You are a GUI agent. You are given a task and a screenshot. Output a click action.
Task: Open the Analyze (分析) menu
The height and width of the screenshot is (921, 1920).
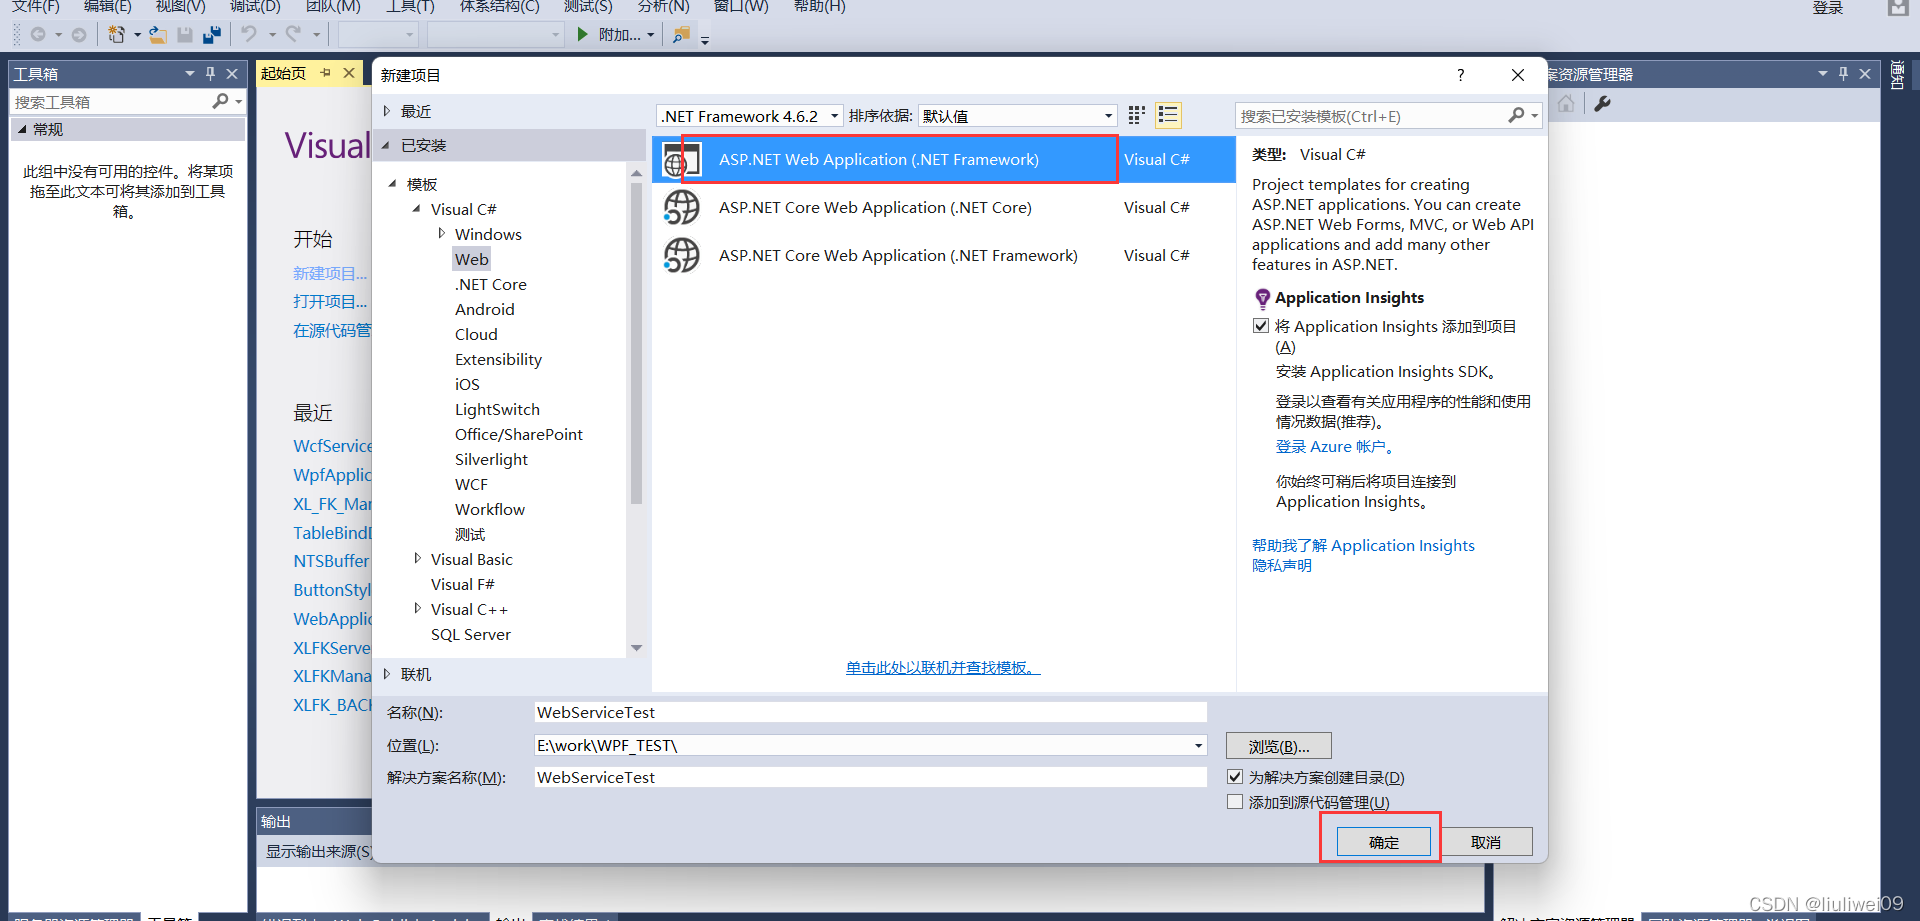coord(664,6)
